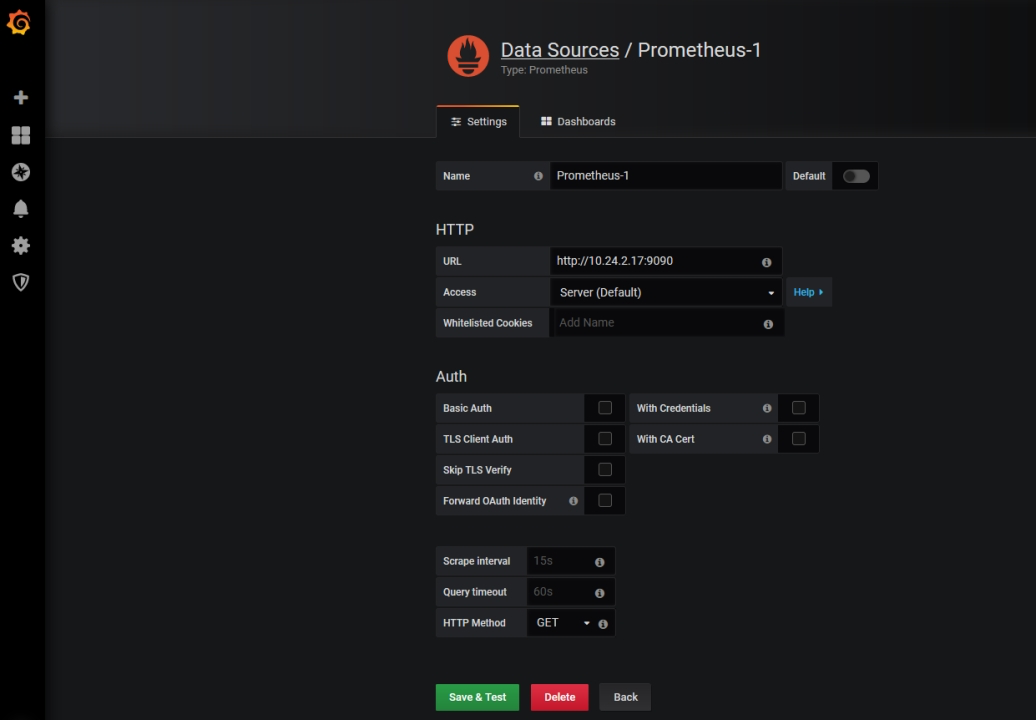The image size is (1036, 720).
Task: Click the red Delete button
Action: (560, 697)
